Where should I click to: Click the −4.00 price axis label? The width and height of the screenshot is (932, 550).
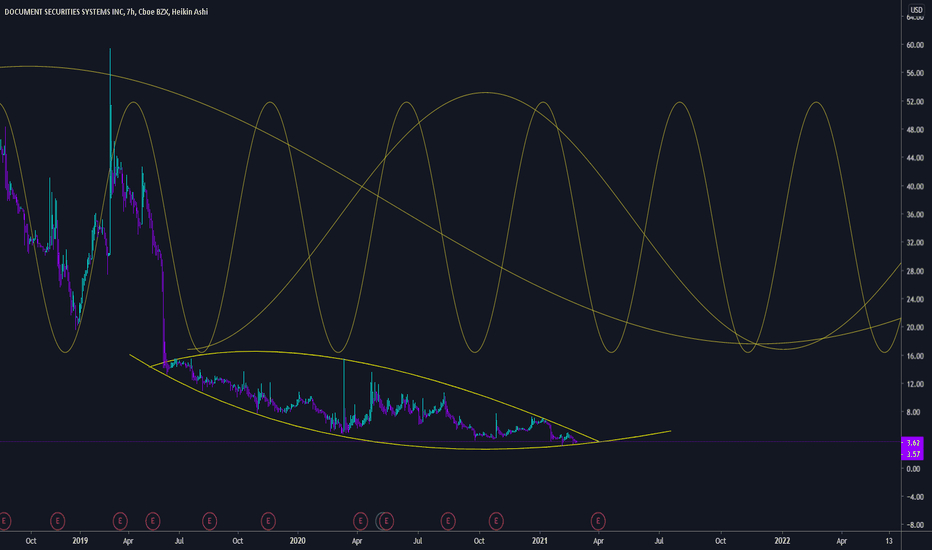914,497
